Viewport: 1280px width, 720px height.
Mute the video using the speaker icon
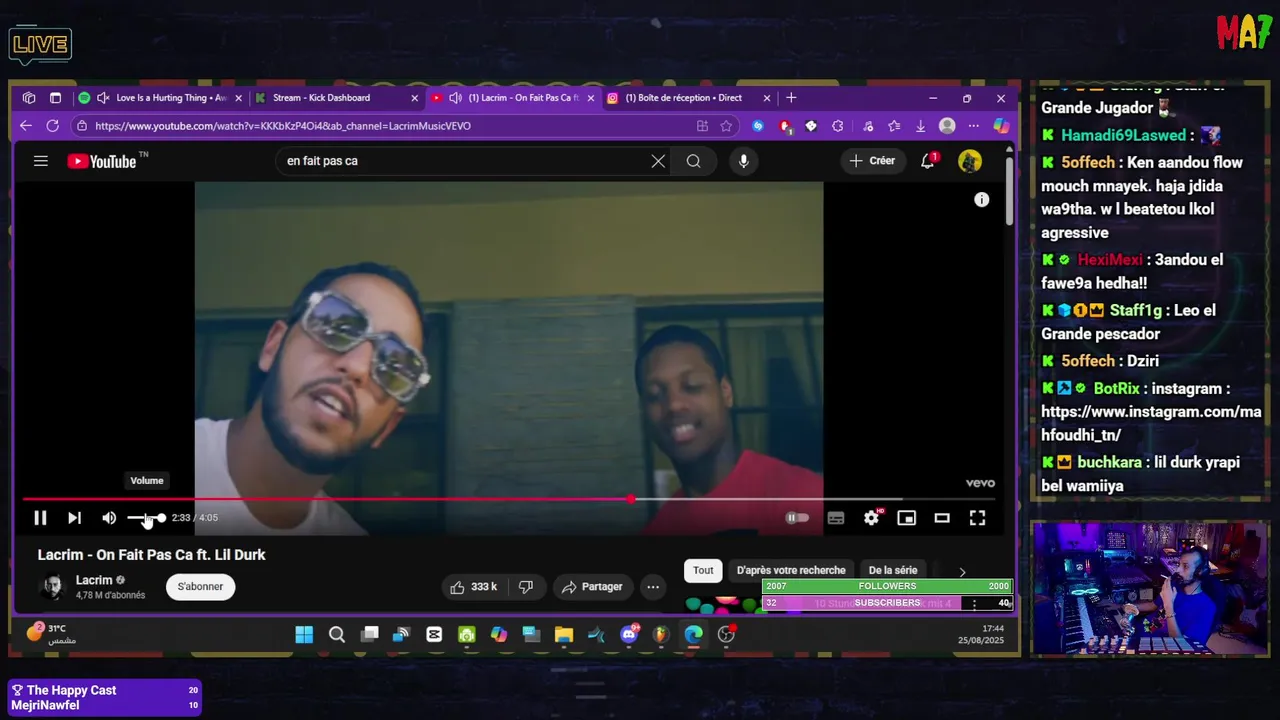click(109, 518)
